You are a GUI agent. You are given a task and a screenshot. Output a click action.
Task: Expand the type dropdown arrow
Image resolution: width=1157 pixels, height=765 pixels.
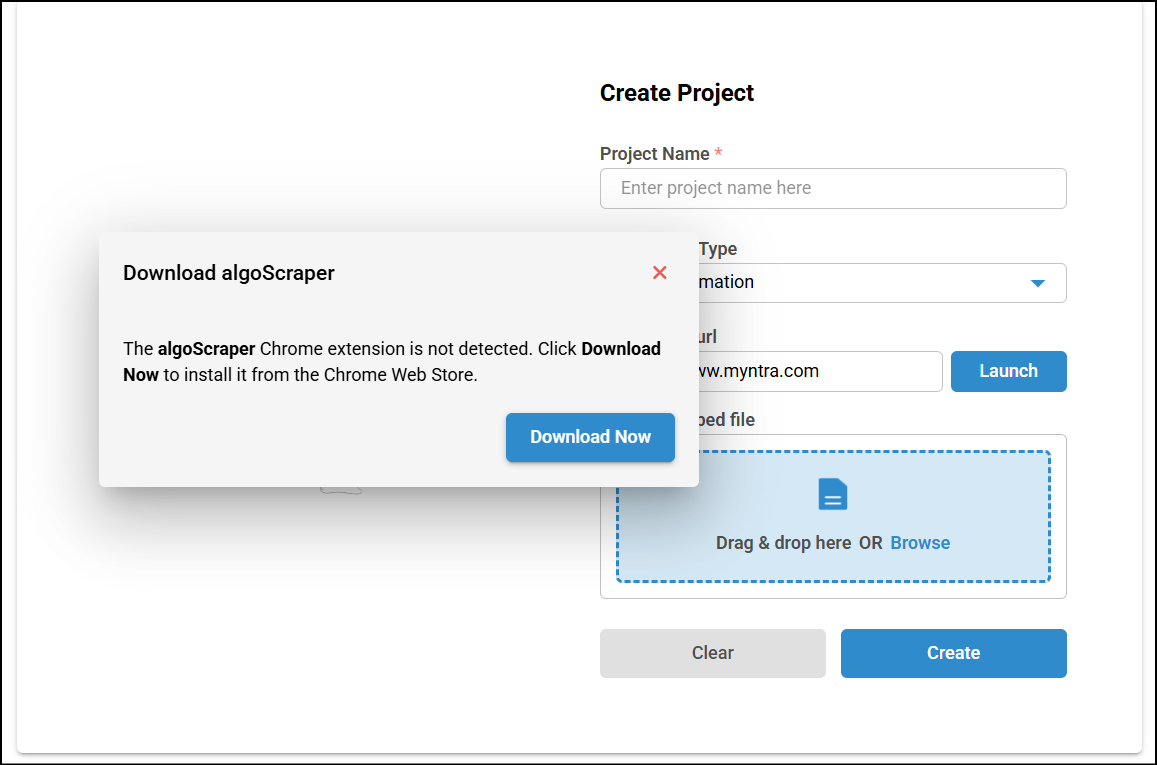pos(1037,283)
